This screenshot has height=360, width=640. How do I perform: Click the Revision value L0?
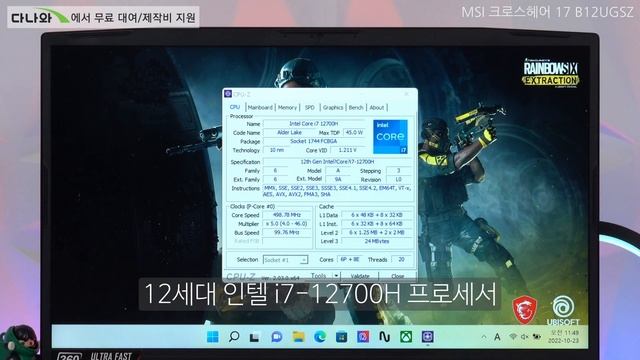[398, 179]
